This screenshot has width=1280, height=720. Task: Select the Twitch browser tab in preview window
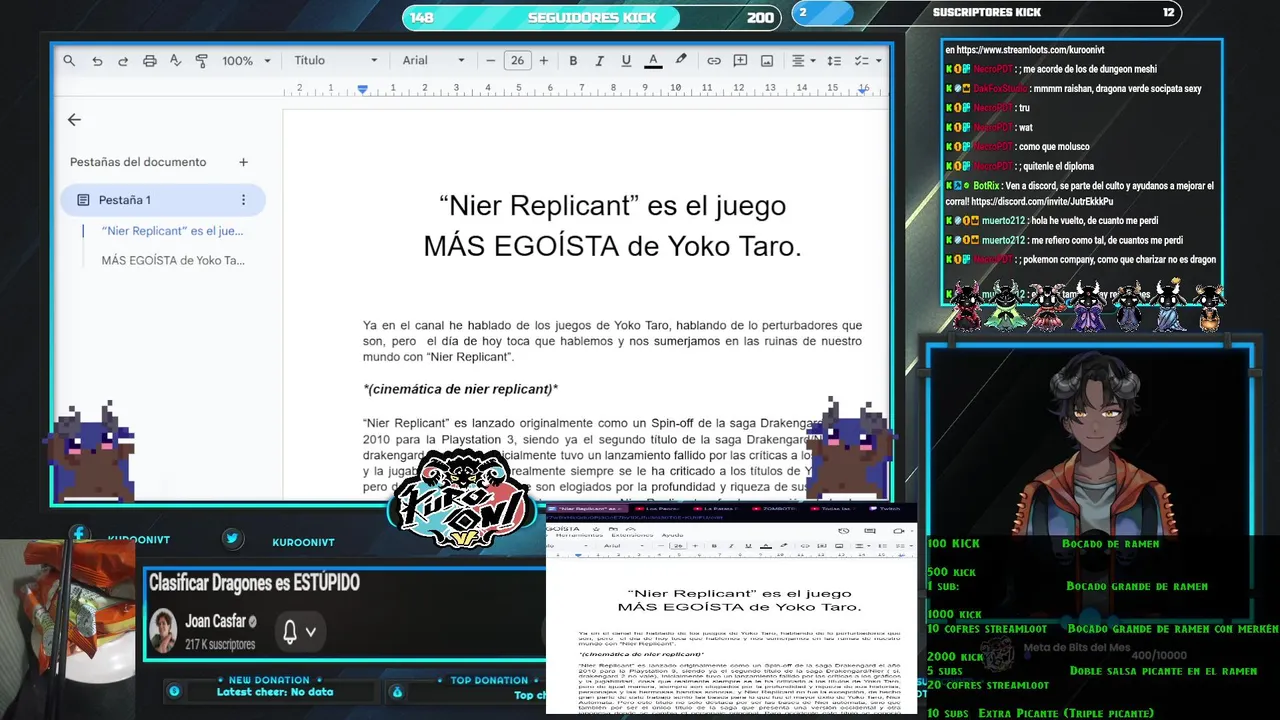point(888,509)
